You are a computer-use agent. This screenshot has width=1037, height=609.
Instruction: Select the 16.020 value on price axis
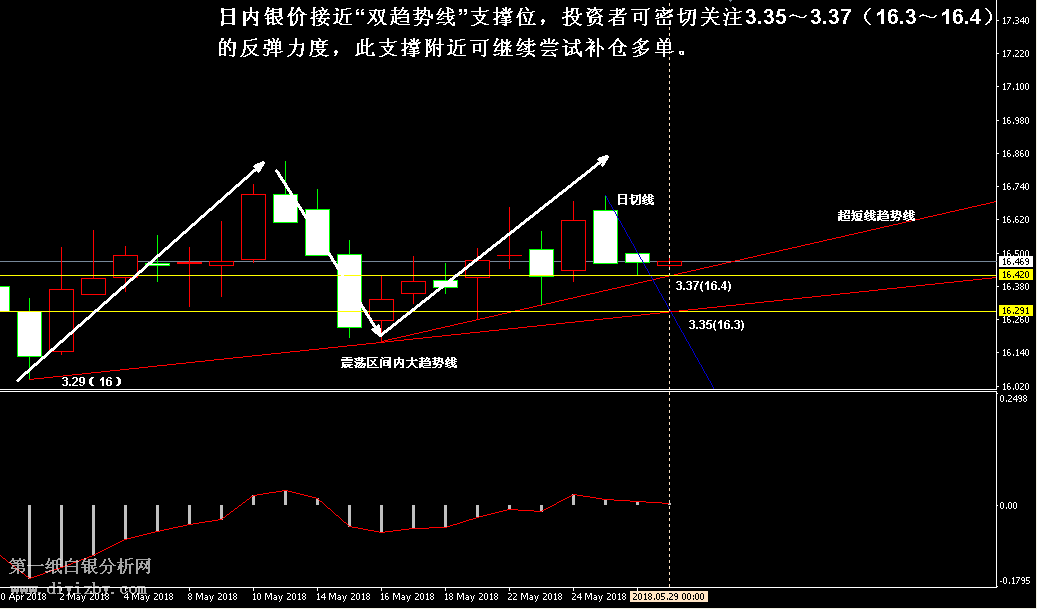coord(1015,386)
